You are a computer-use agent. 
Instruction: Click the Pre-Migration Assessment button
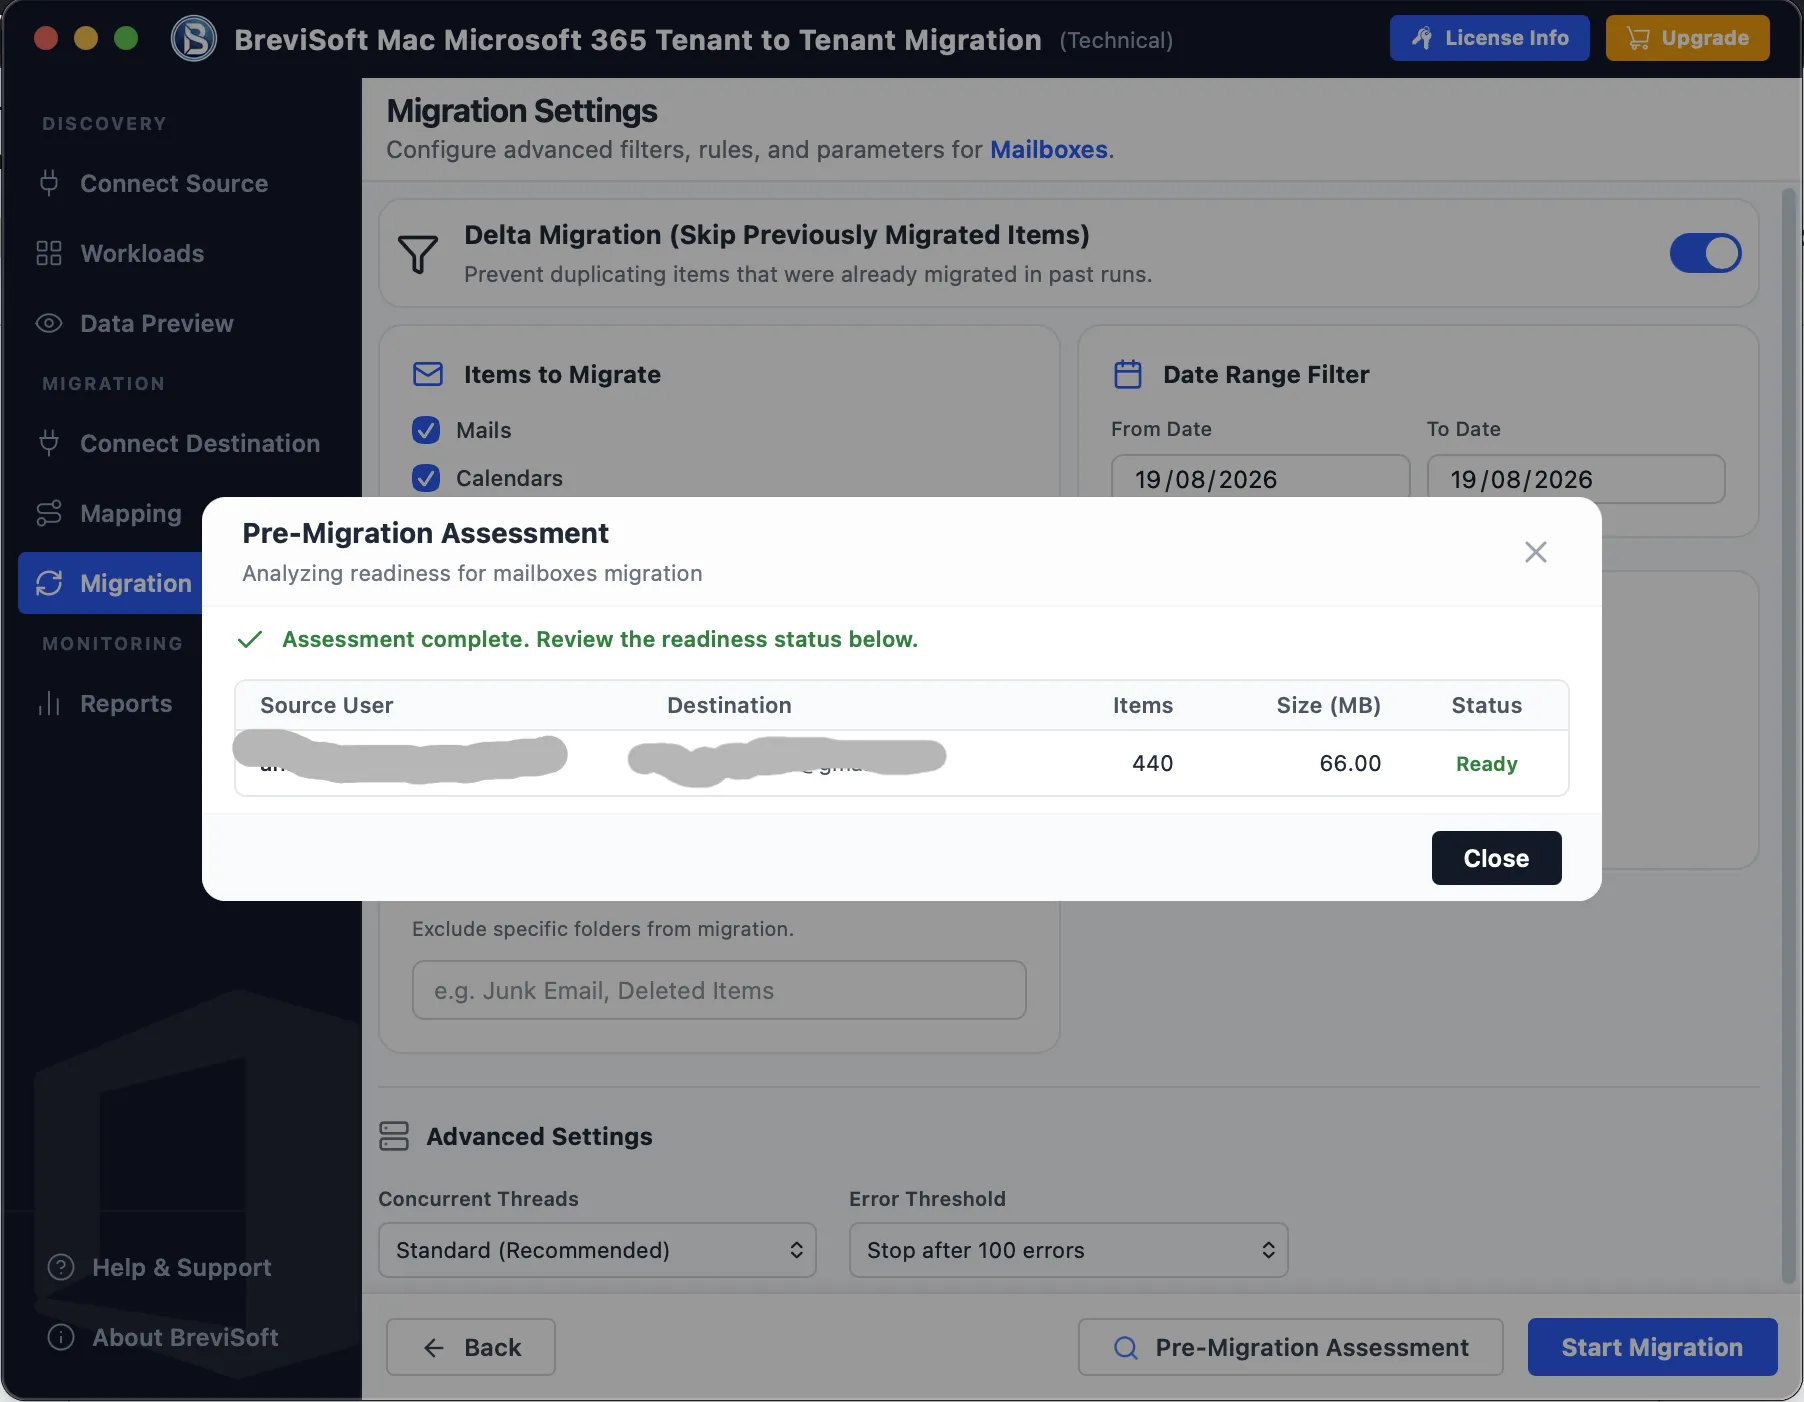[1290, 1347]
